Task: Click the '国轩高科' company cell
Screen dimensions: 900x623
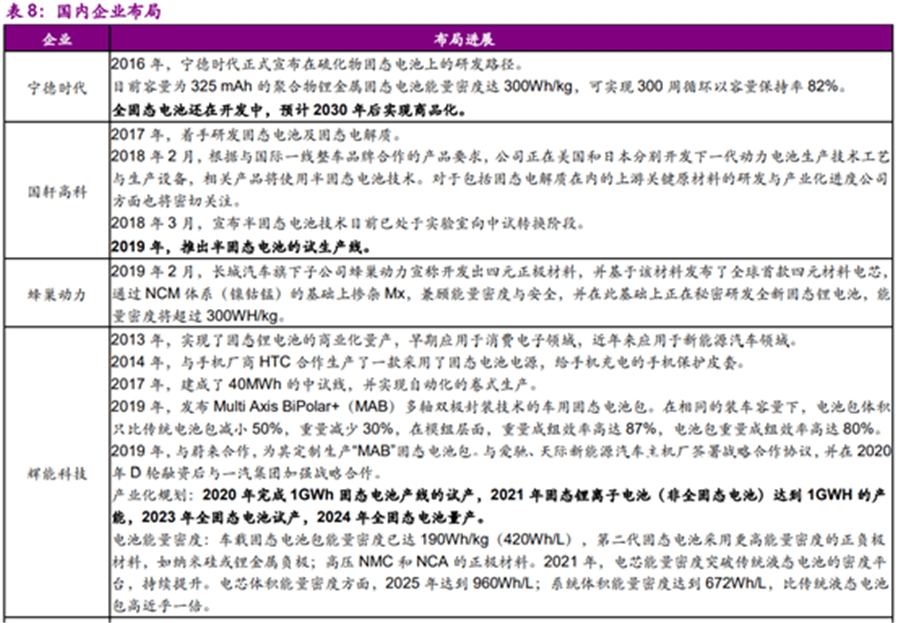Action: point(57,191)
